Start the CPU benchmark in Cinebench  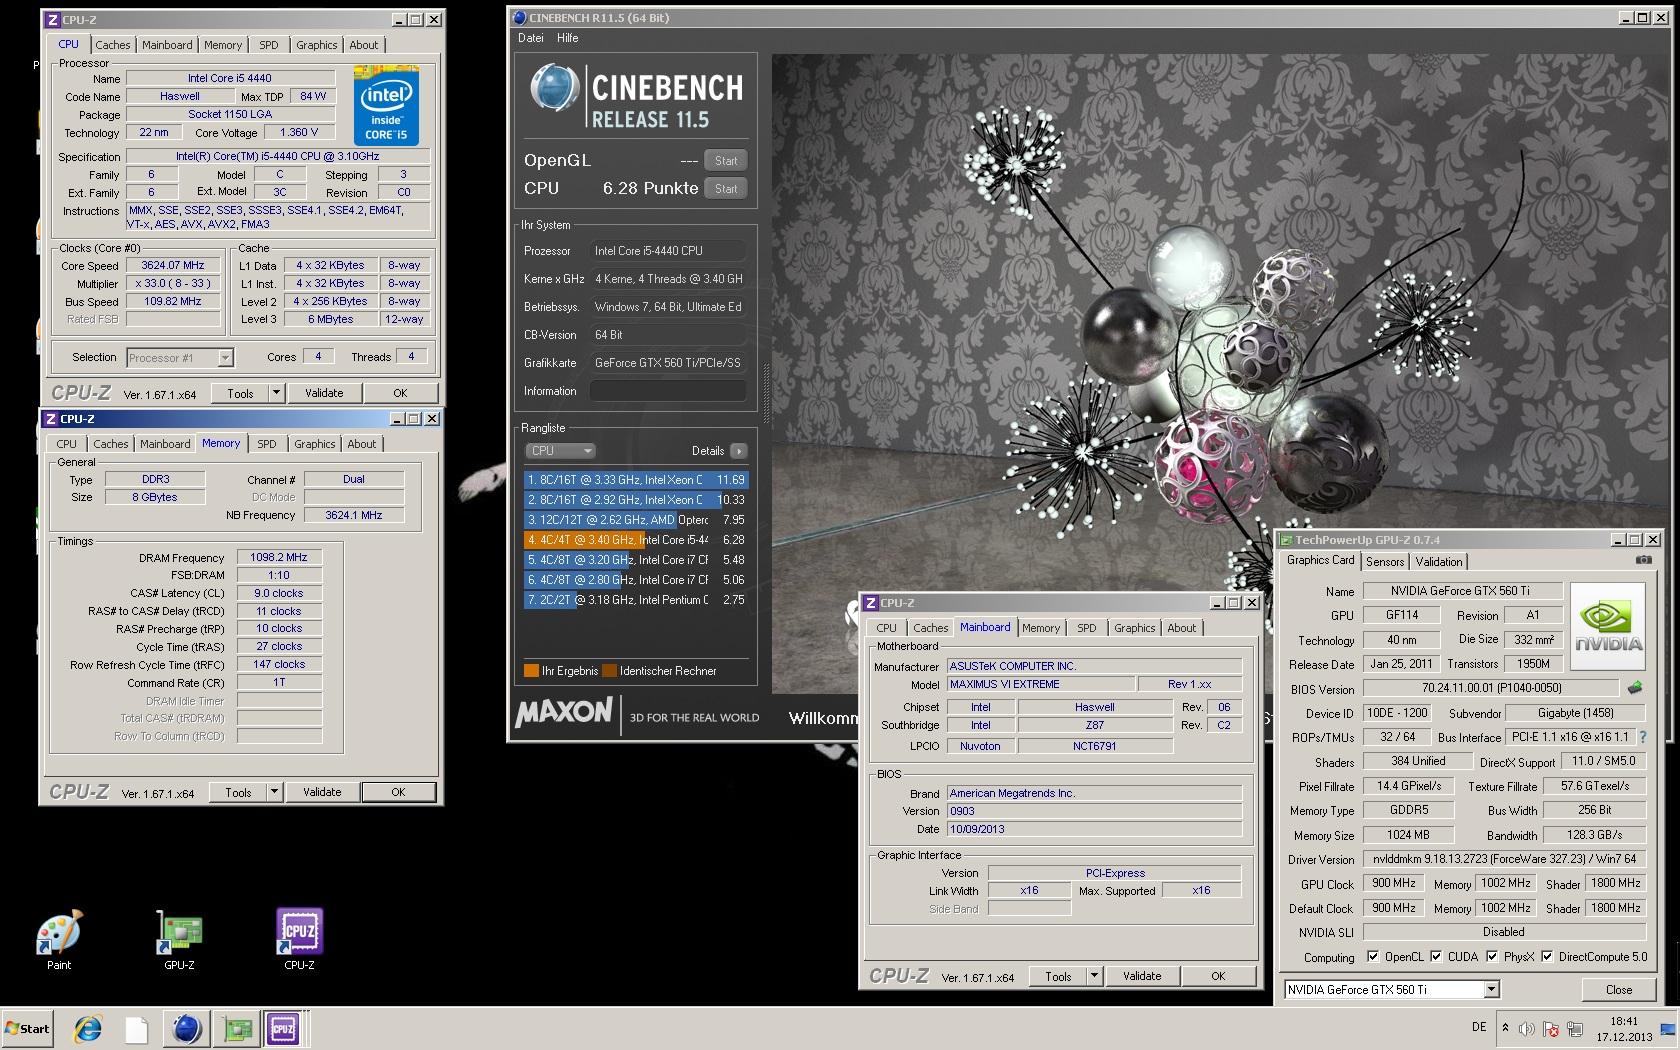coord(726,188)
